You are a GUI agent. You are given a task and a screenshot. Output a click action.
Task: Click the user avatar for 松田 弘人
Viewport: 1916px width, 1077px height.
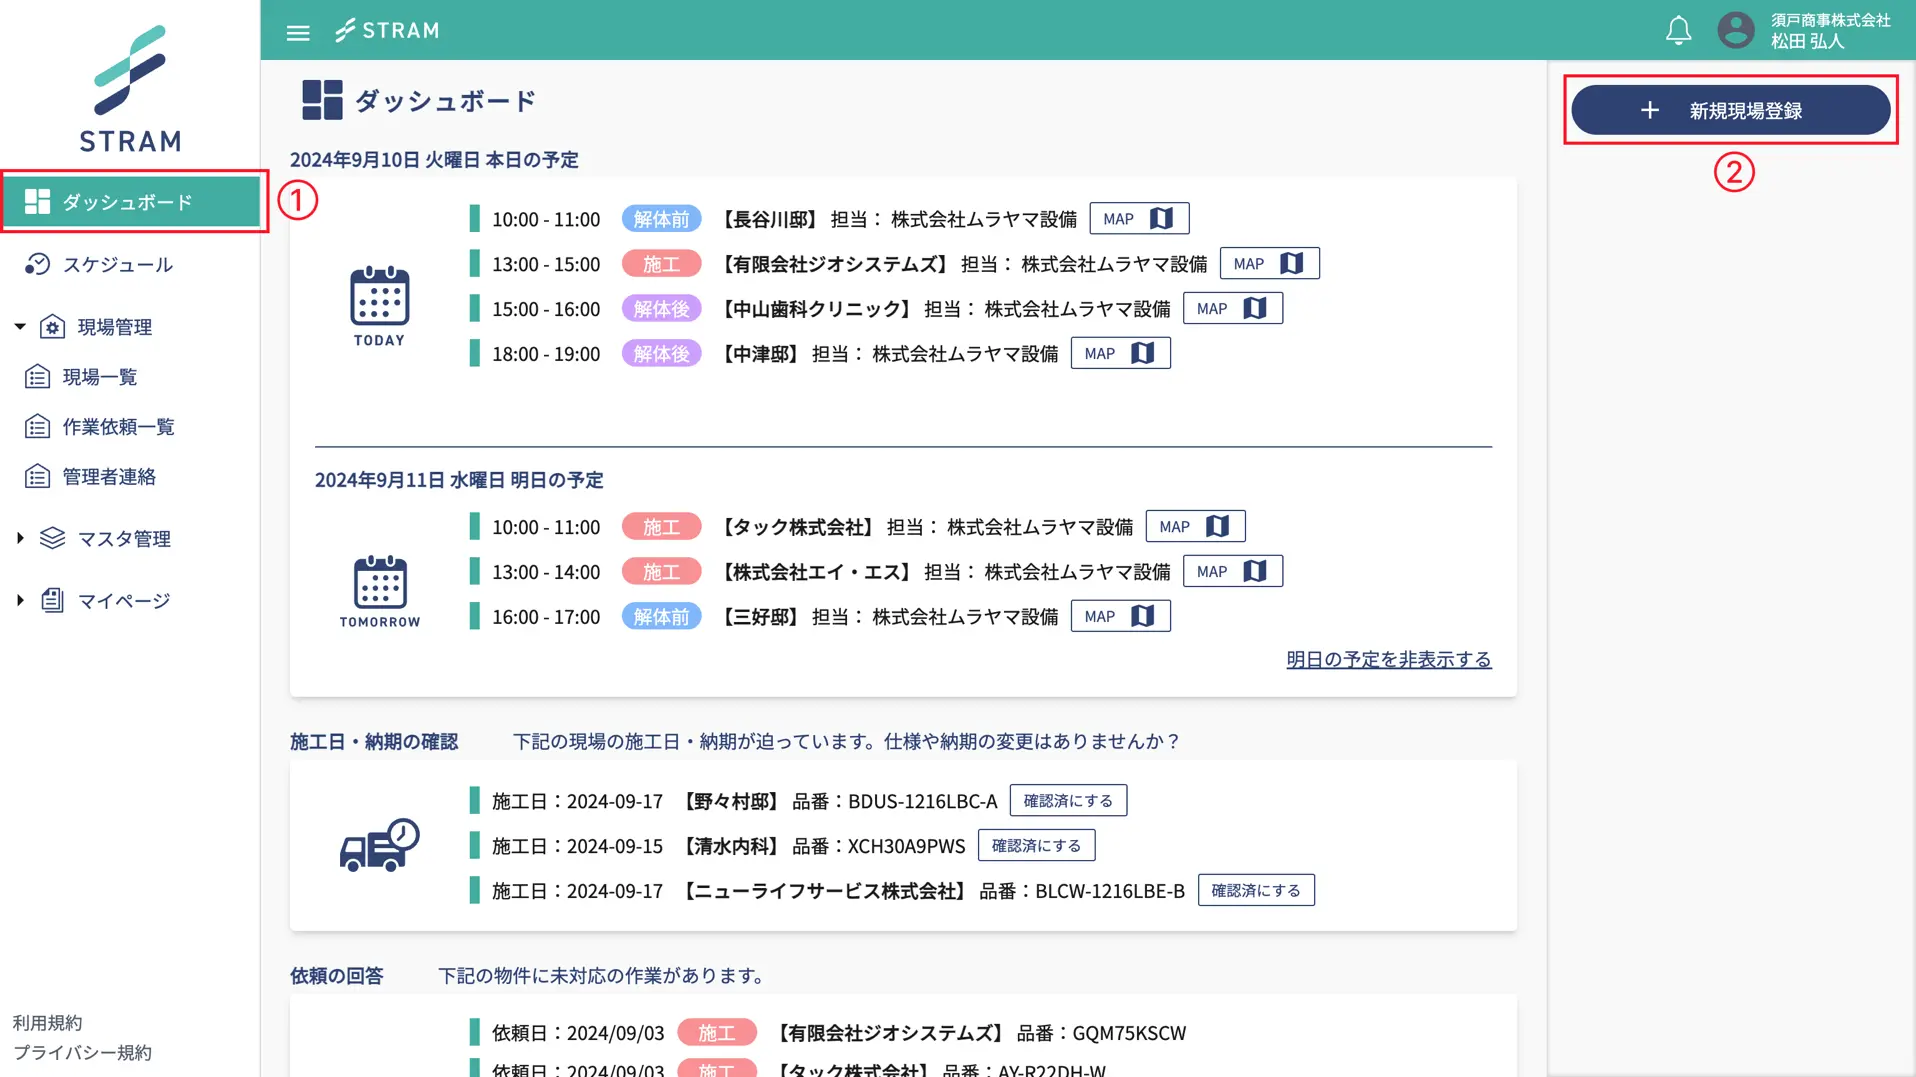pyautogui.click(x=1735, y=30)
